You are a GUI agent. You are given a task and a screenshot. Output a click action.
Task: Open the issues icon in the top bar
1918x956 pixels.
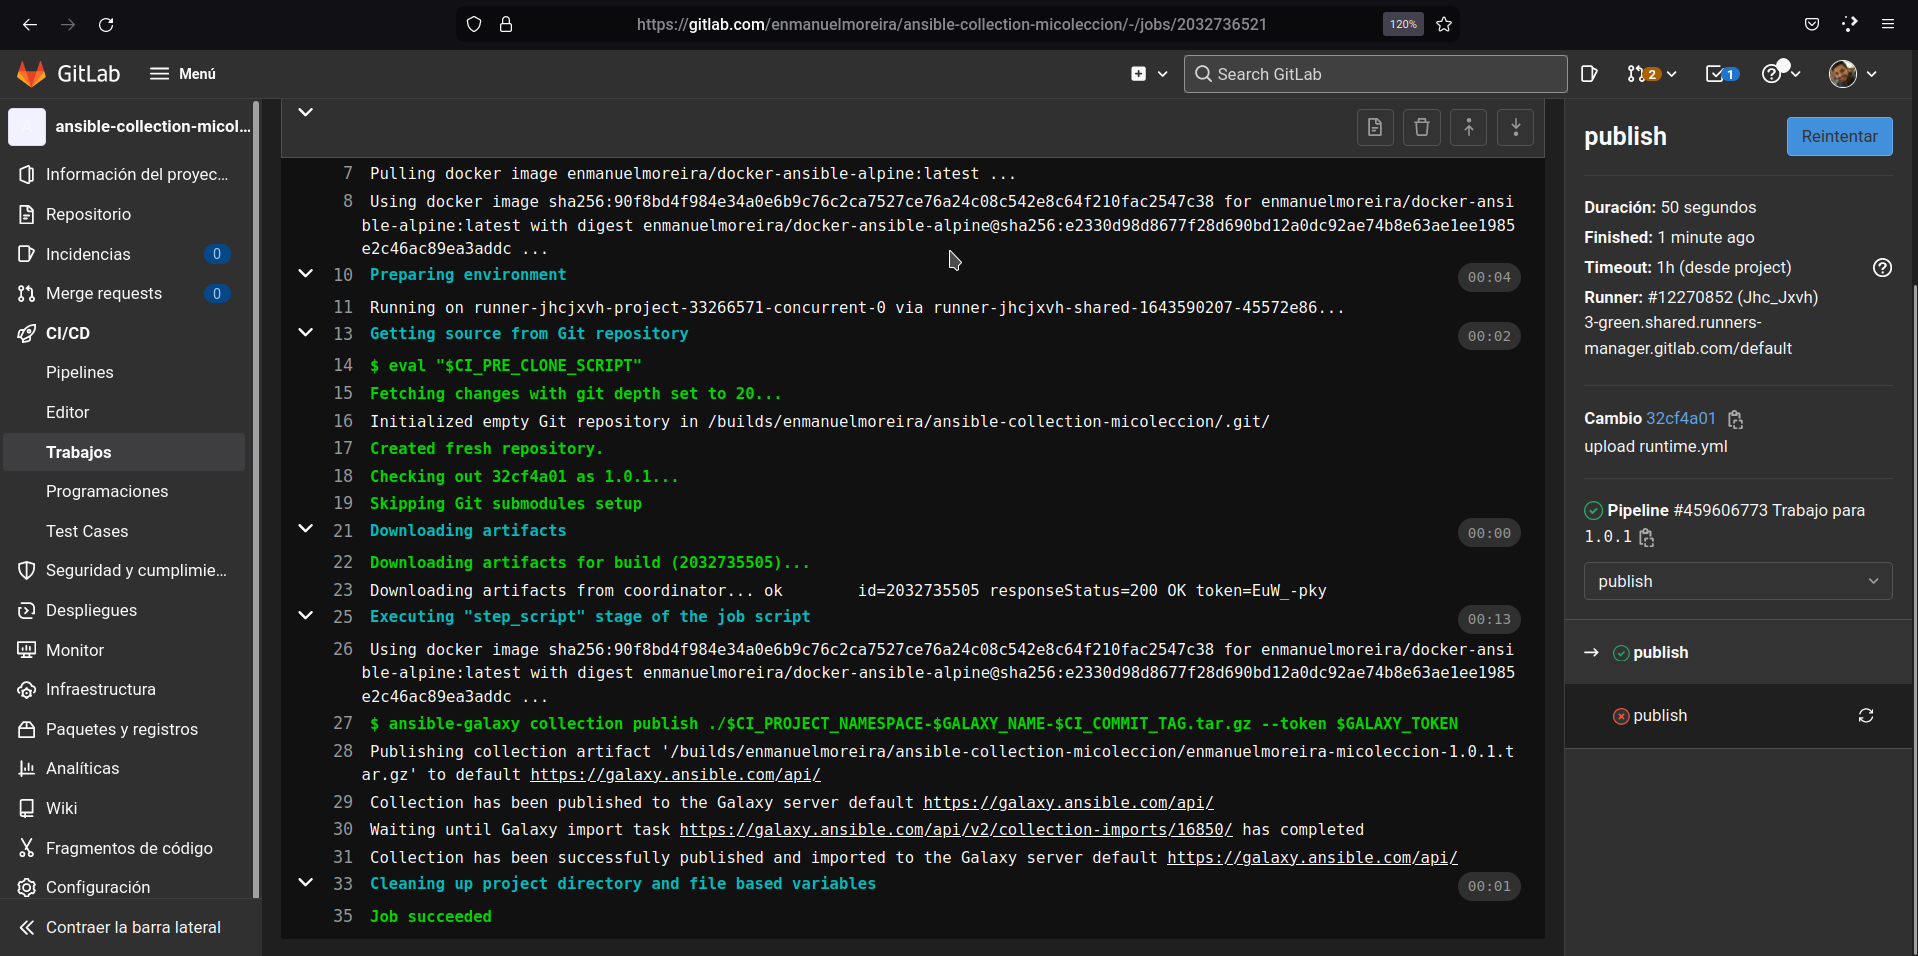coord(1589,74)
